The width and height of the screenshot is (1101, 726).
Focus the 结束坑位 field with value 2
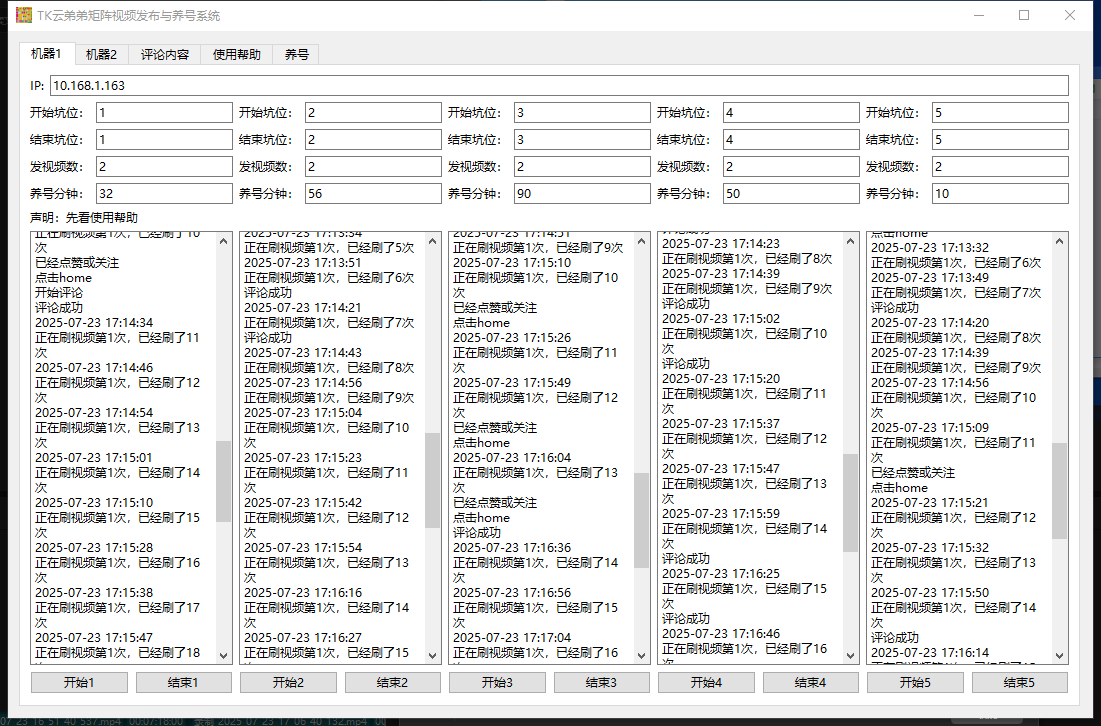coord(373,140)
